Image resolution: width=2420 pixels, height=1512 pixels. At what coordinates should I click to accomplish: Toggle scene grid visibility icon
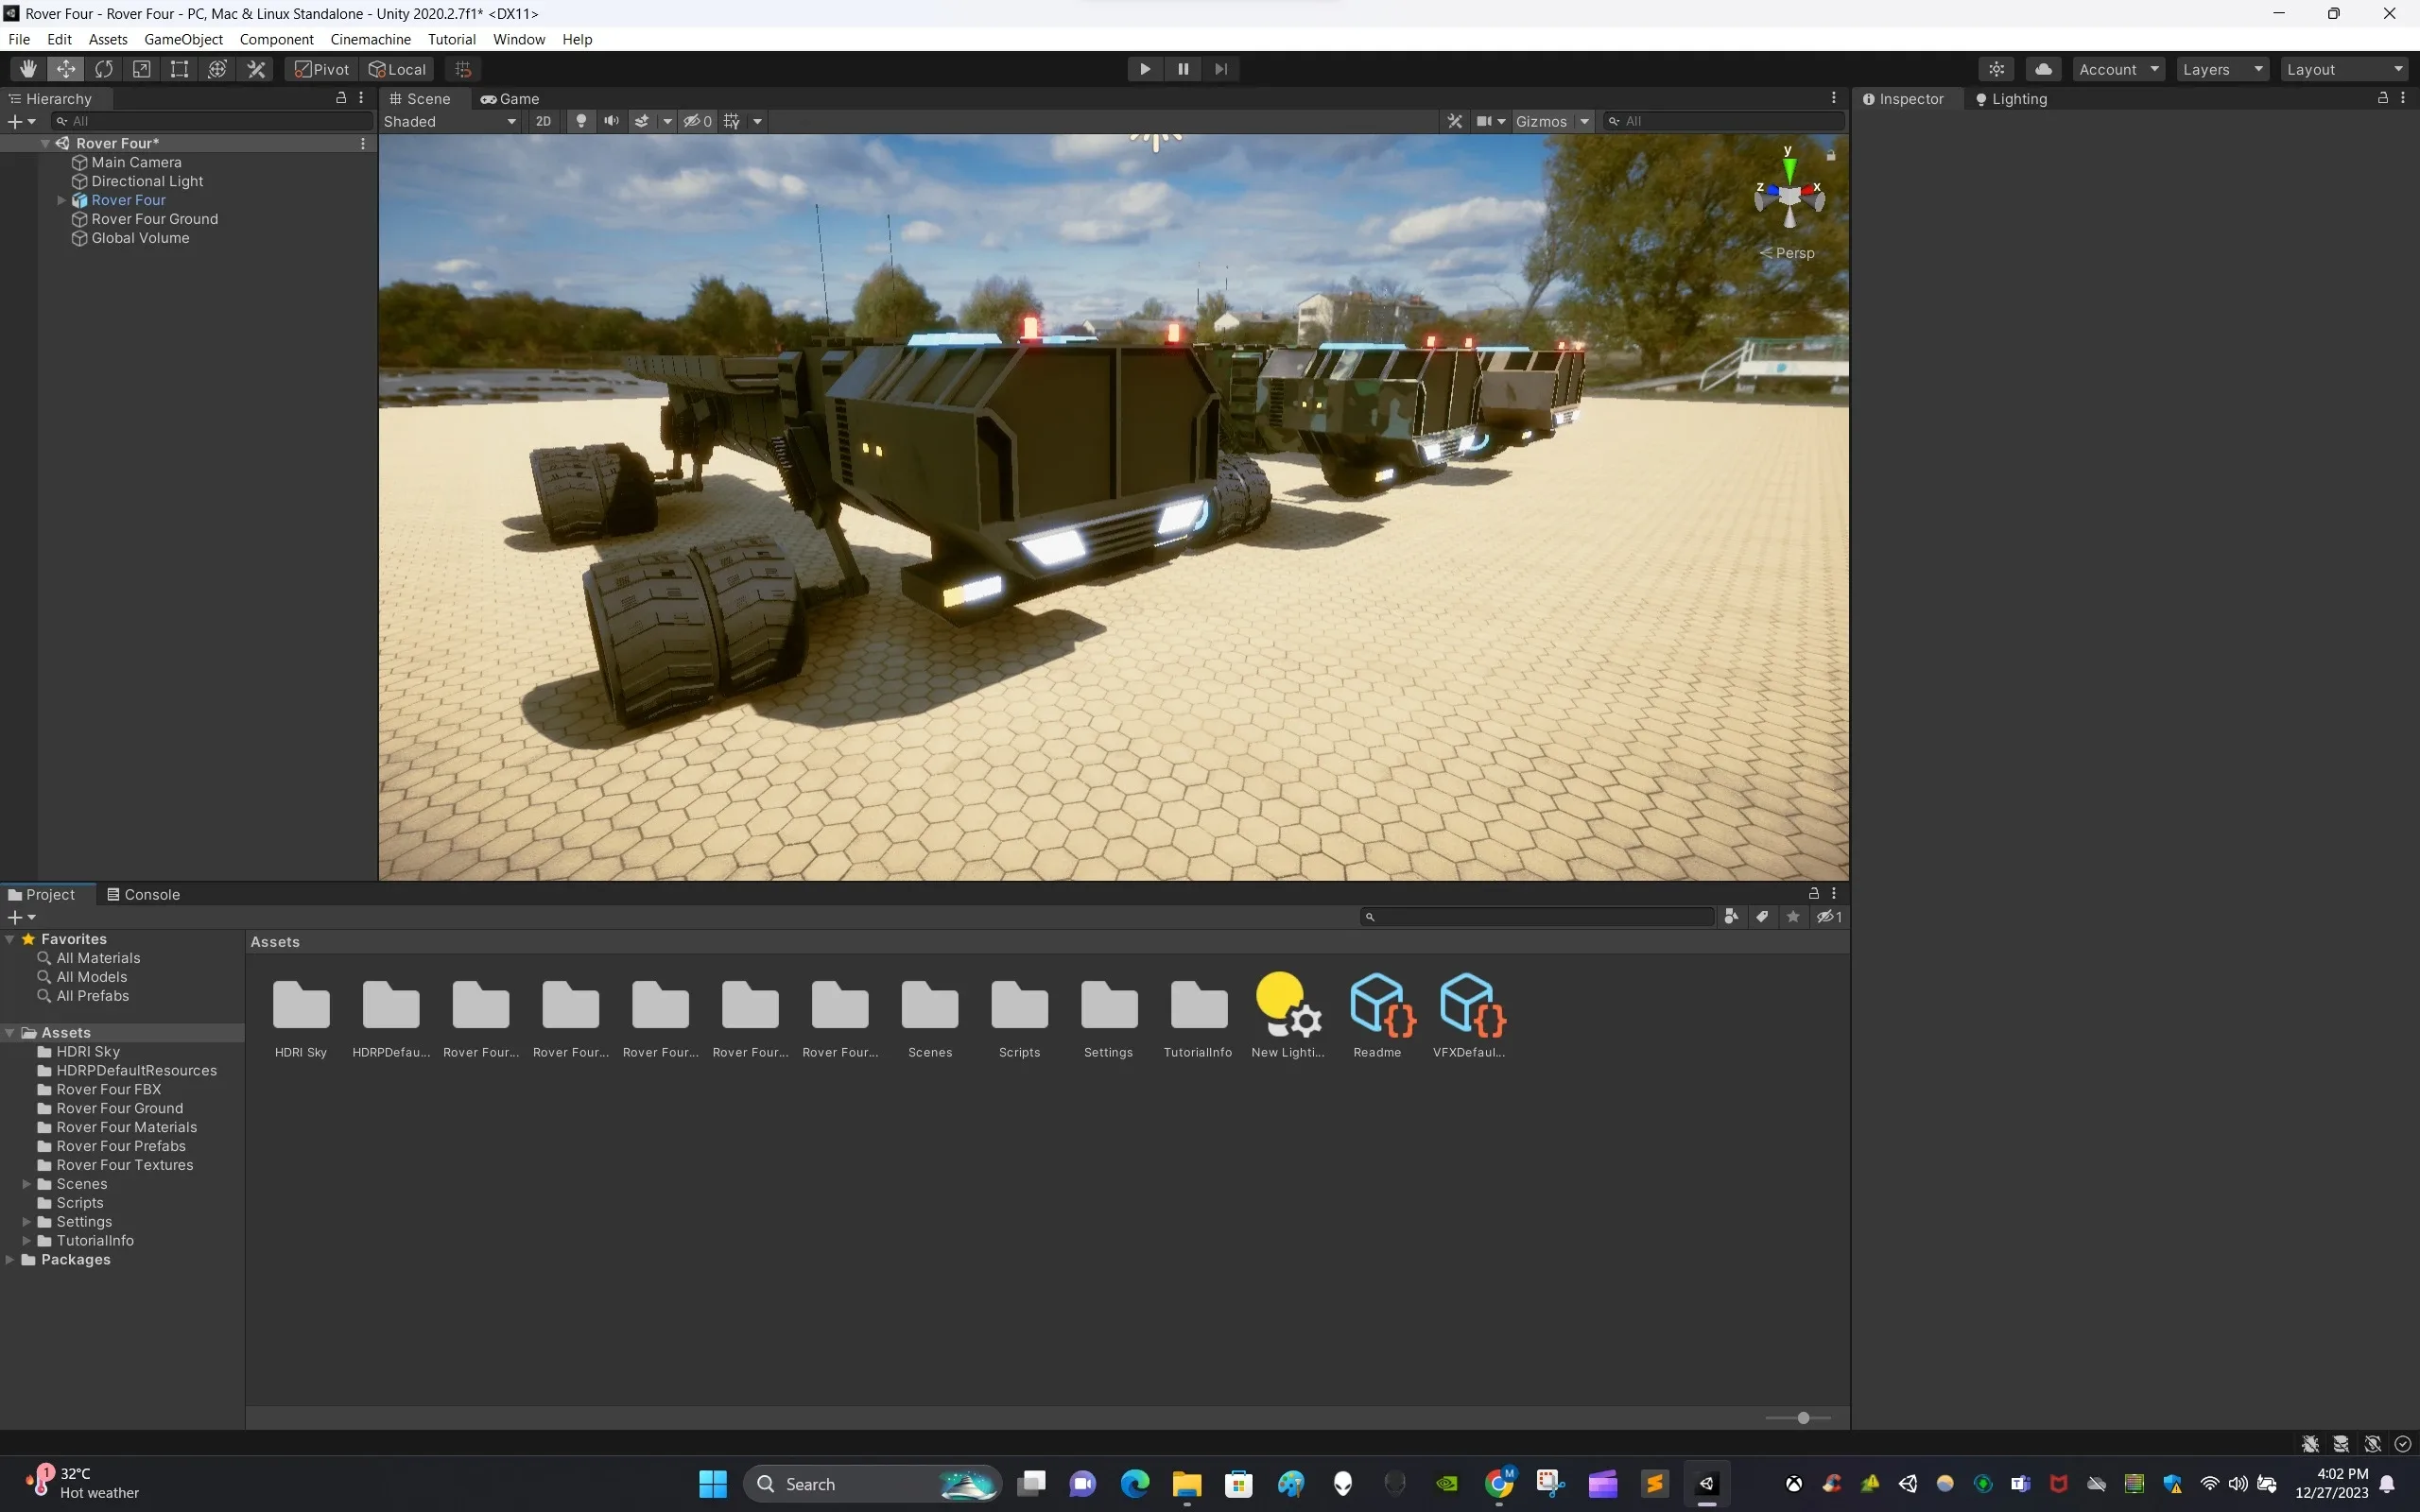(x=732, y=121)
